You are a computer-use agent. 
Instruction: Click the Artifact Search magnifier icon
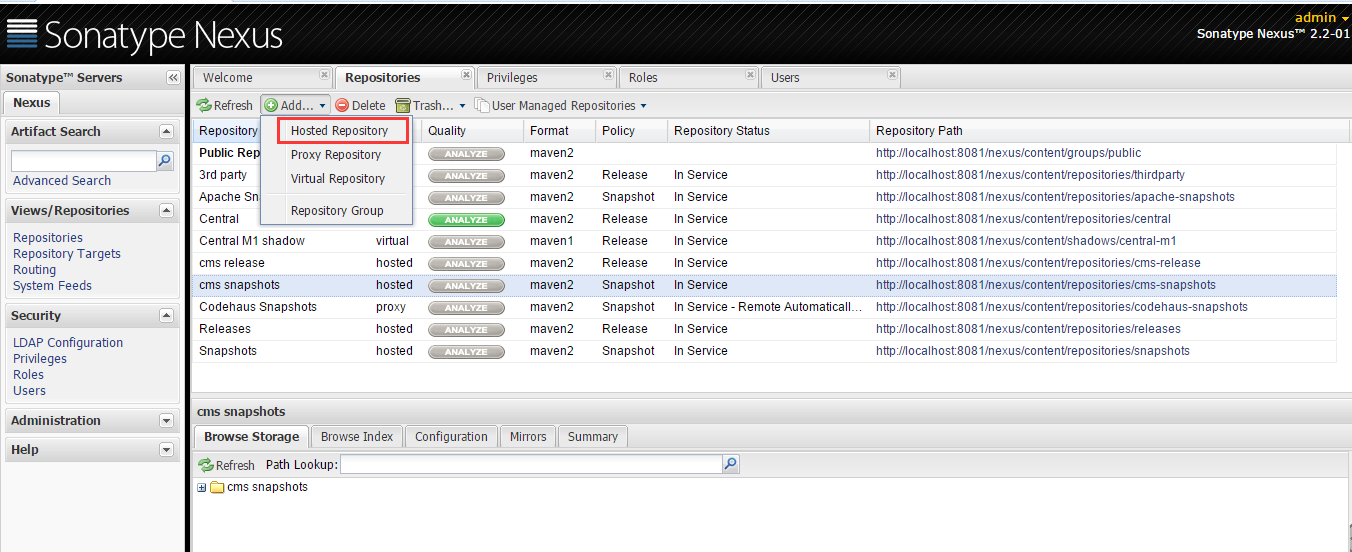coord(164,160)
